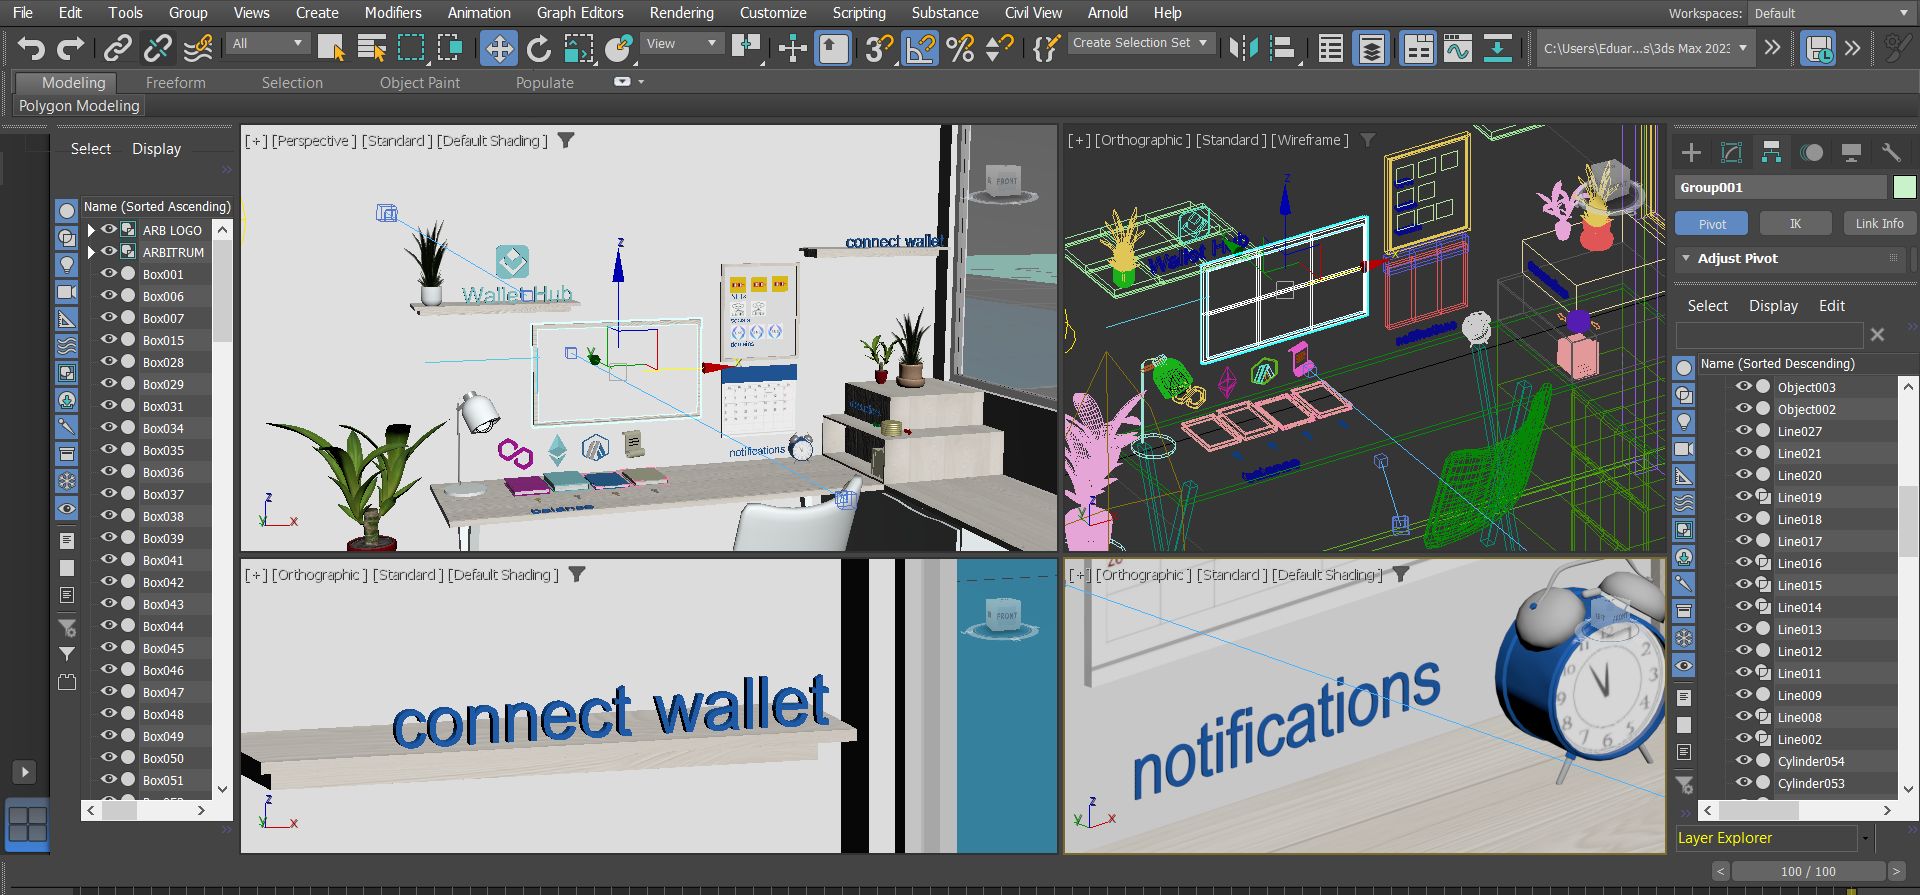The height and width of the screenshot is (895, 1920).
Task: Toggle Percent Snap button
Action: pyautogui.click(x=960, y=47)
